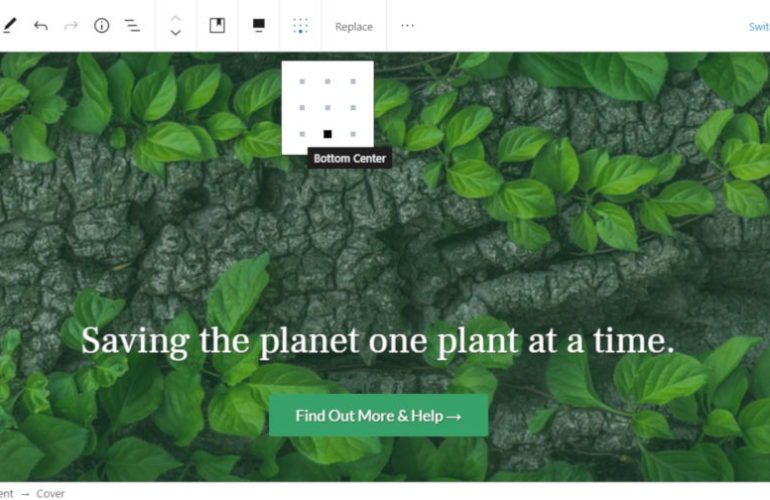This screenshot has height=500, width=770.
Task: Open the block alignment icon
Action: click(258, 26)
